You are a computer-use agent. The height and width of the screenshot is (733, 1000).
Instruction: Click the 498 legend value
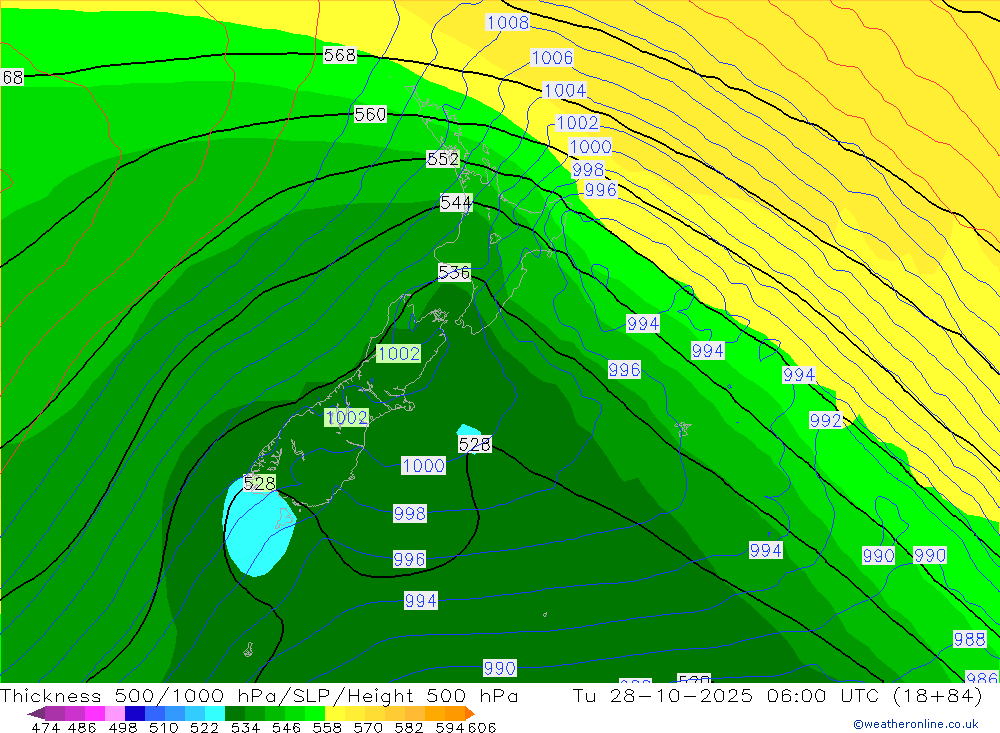pos(122,727)
